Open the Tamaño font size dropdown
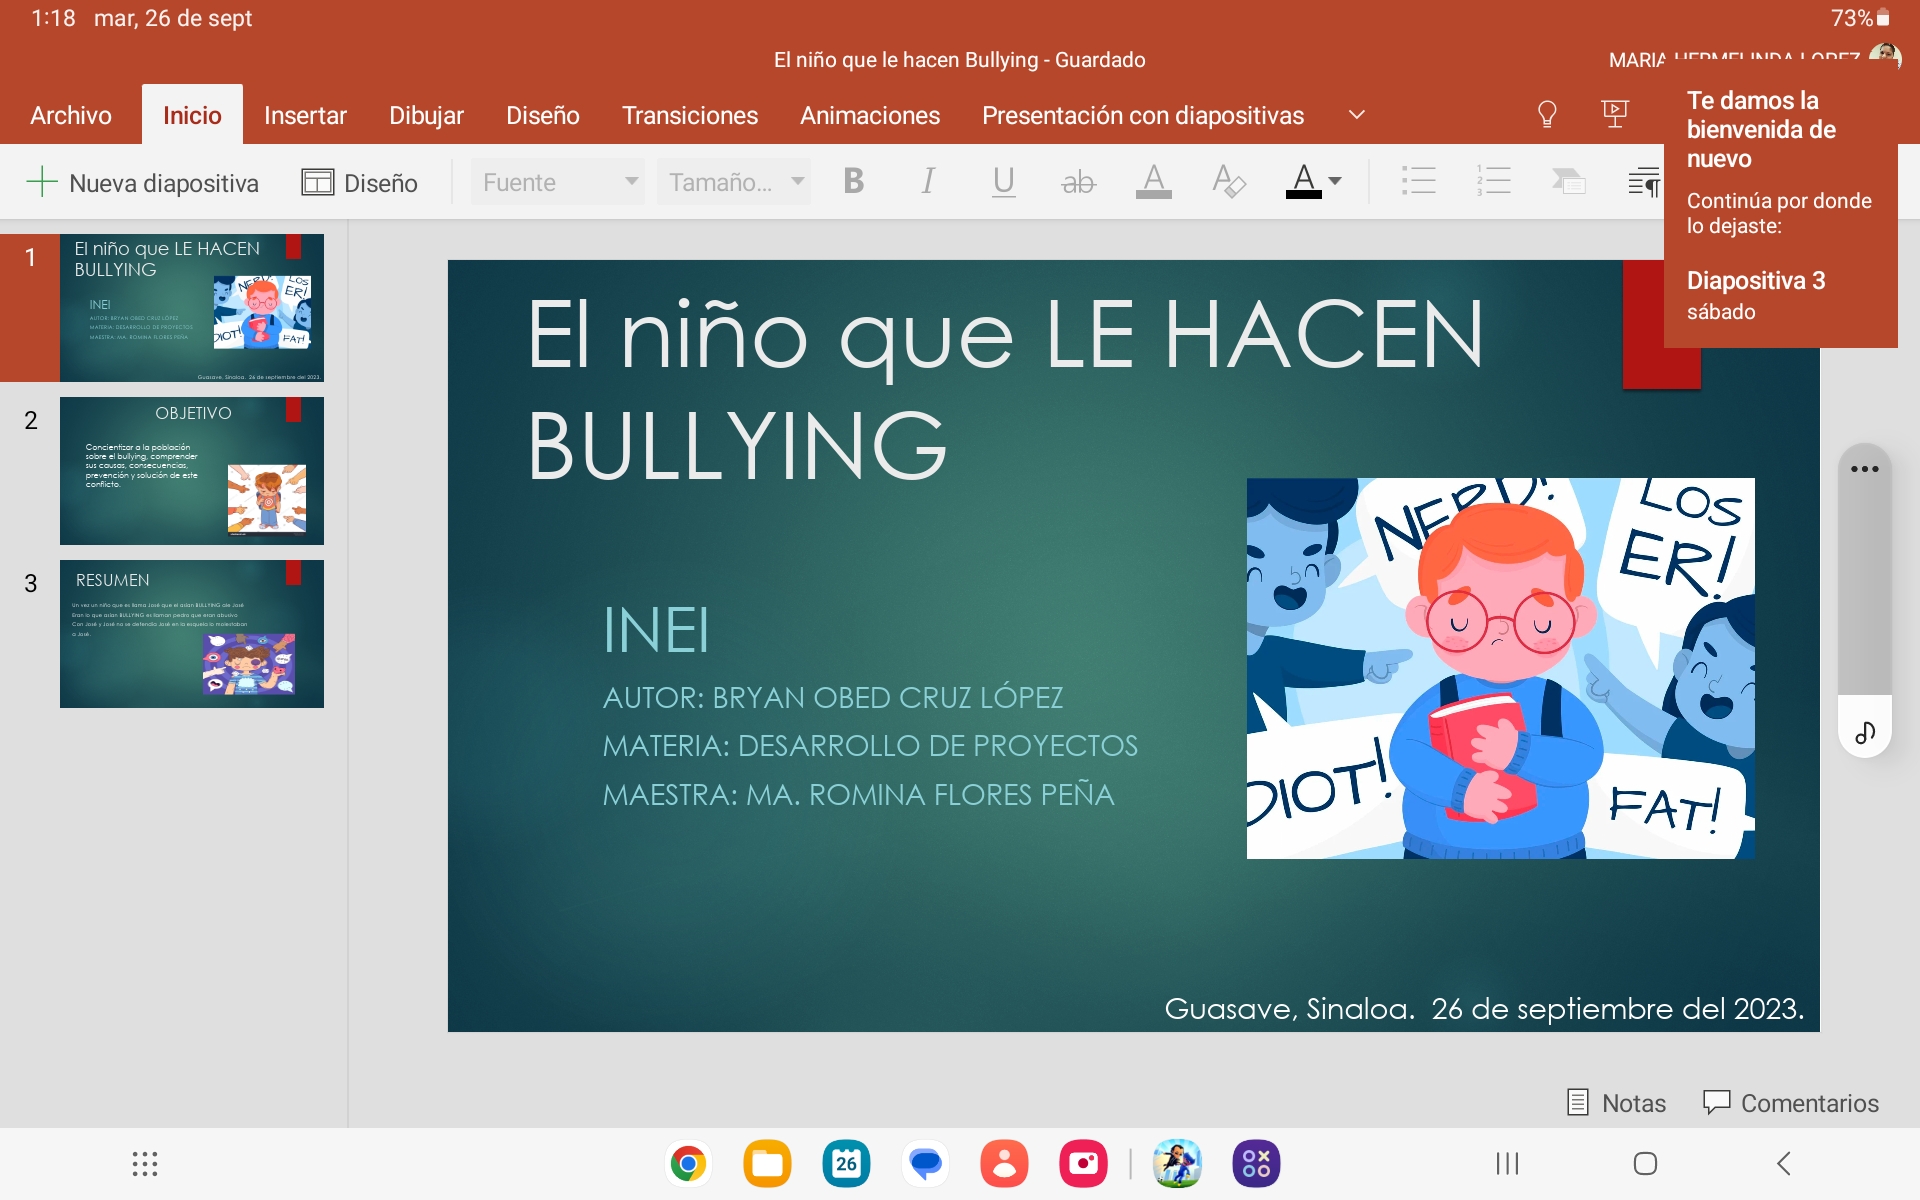 (734, 182)
